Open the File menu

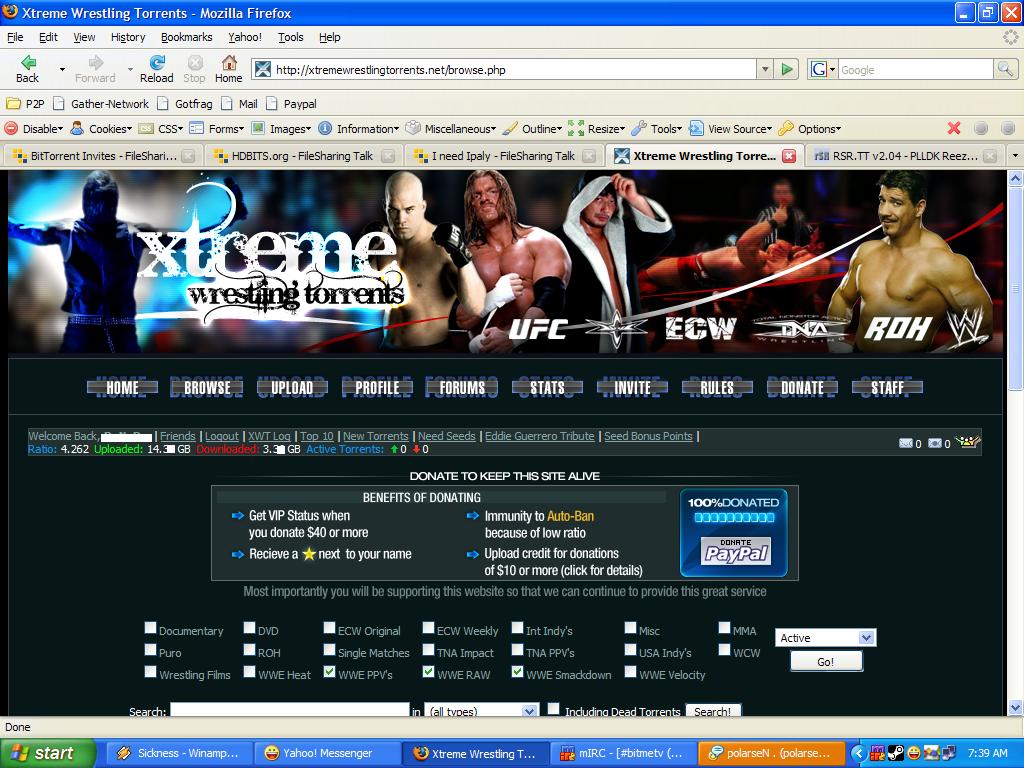[15, 37]
